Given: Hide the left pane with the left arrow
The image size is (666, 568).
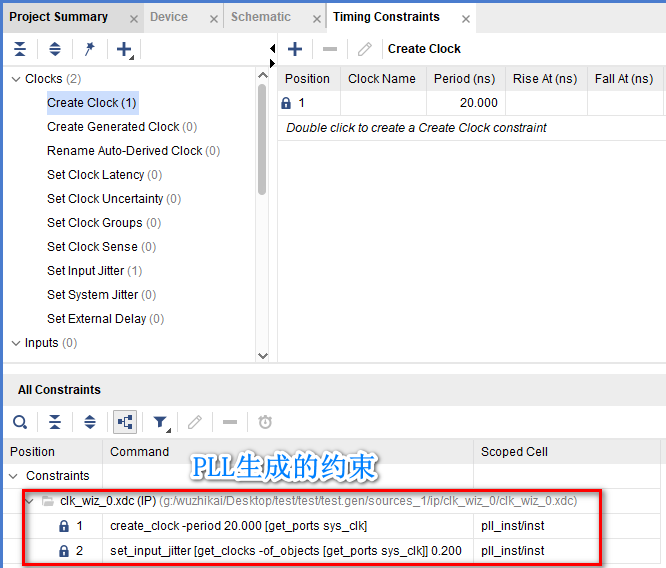Looking at the screenshot, I should pos(272,48).
